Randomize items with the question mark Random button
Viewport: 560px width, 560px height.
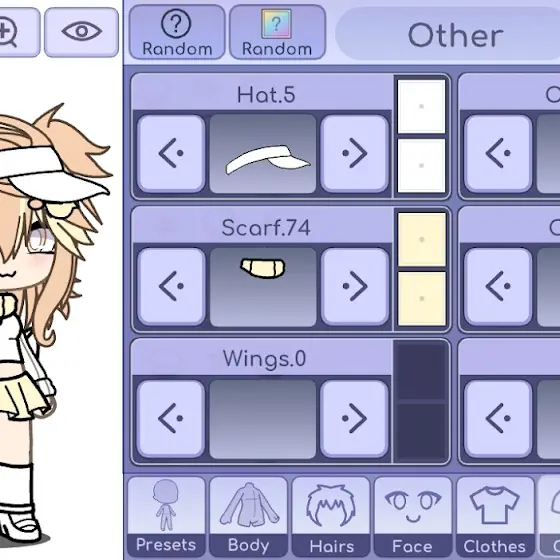point(177,32)
